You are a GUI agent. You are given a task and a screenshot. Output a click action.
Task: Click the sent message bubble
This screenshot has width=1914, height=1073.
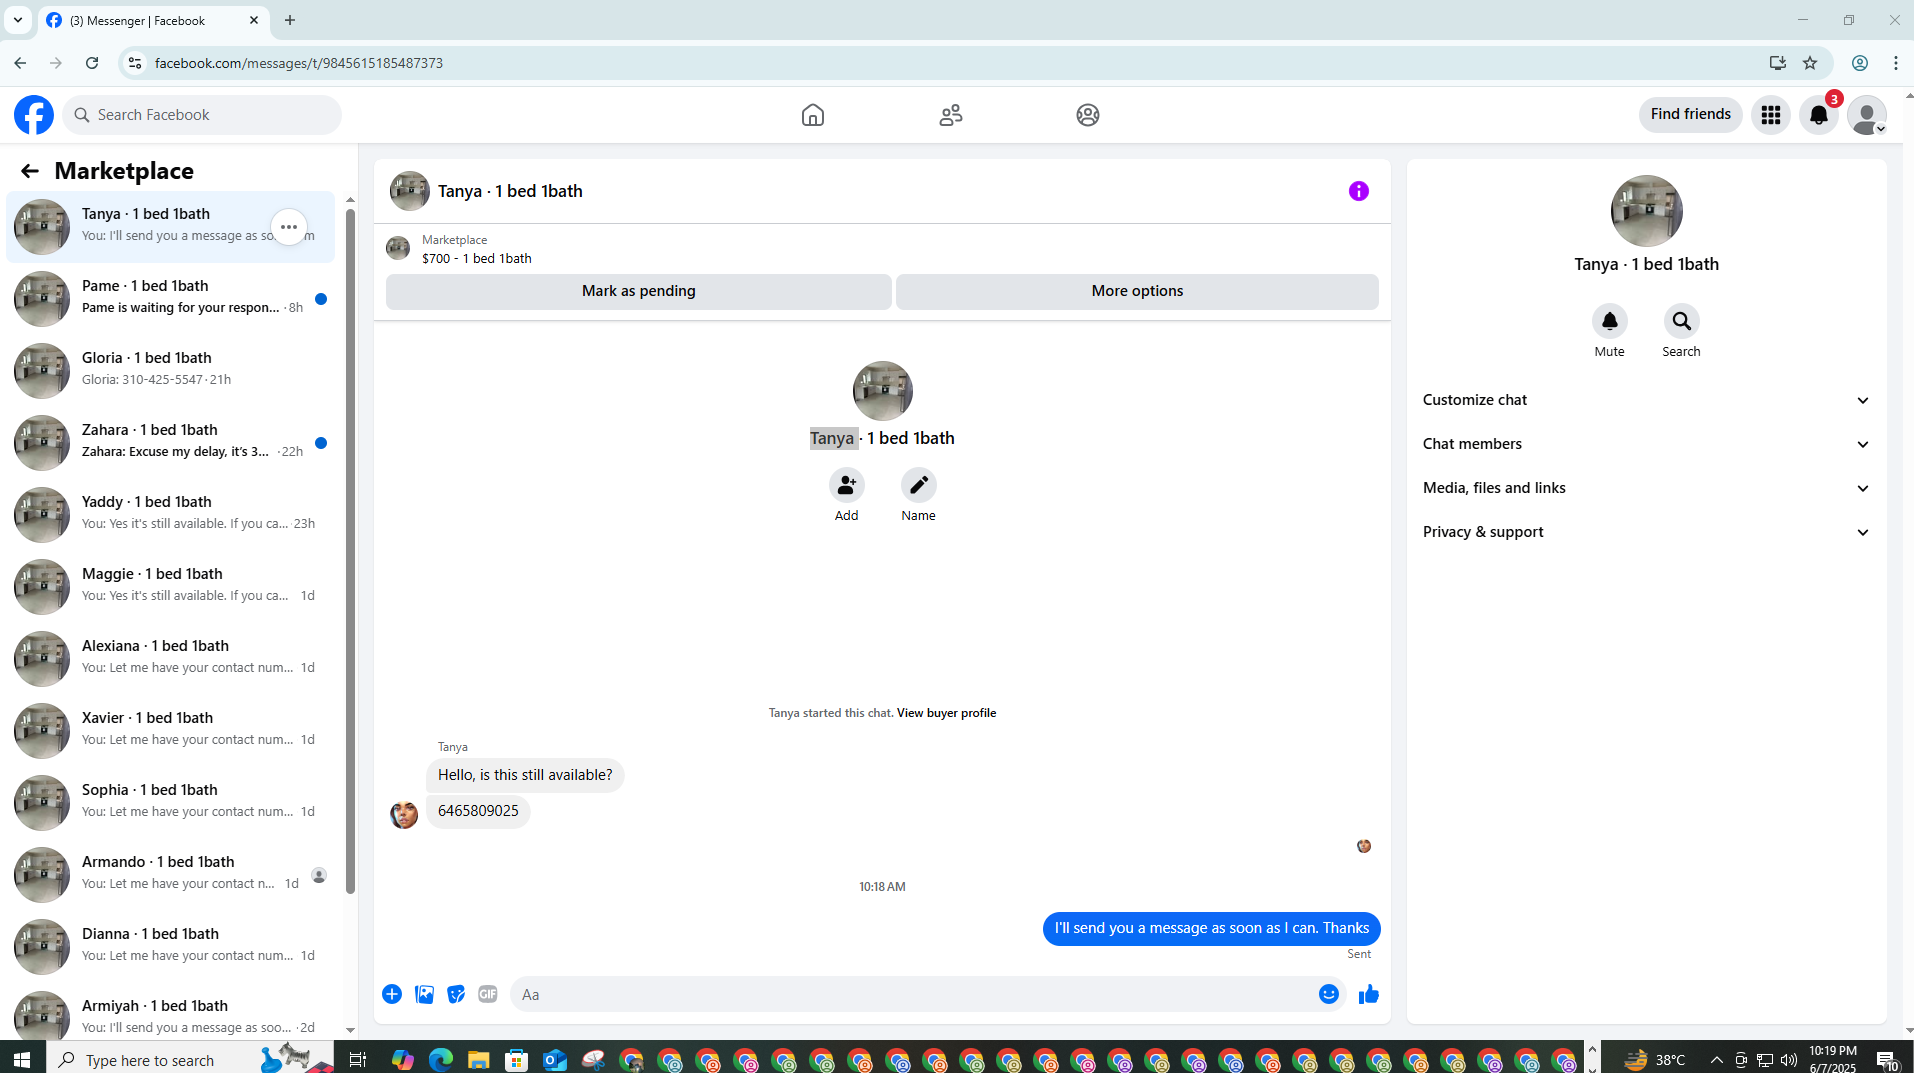pyautogui.click(x=1212, y=928)
